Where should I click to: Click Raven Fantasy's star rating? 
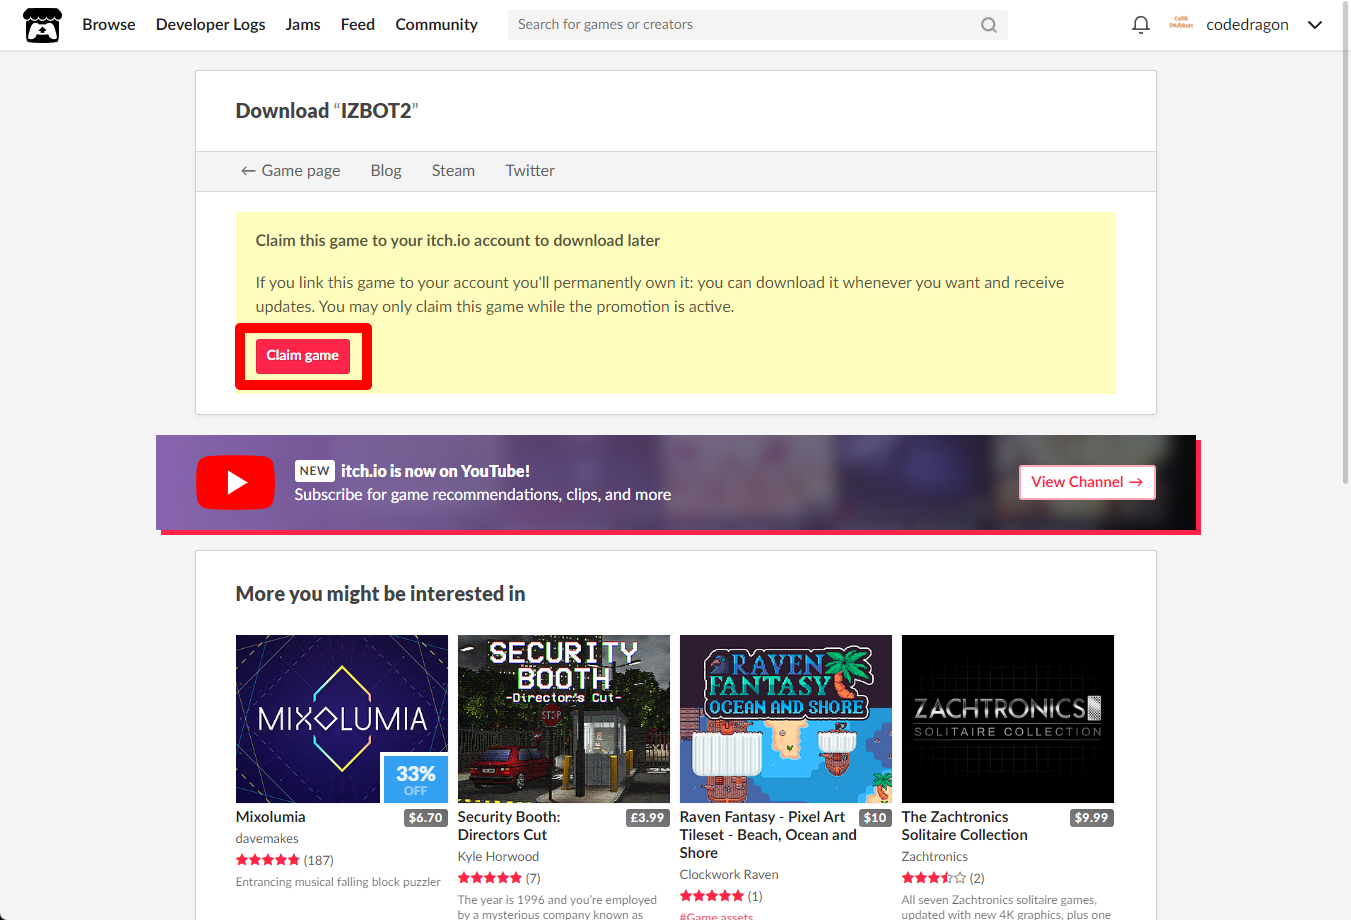click(x=712, y=896)
